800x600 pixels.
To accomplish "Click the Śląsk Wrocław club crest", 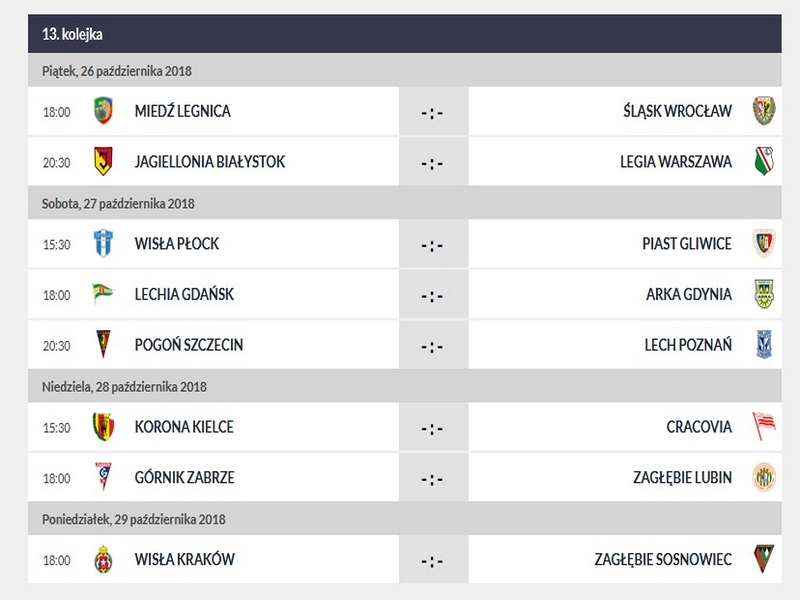I will point(764,111).
